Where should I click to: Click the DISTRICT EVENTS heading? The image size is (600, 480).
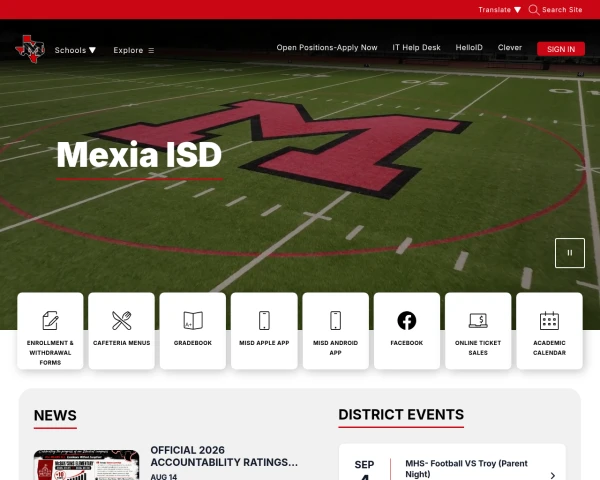point(401,415)
